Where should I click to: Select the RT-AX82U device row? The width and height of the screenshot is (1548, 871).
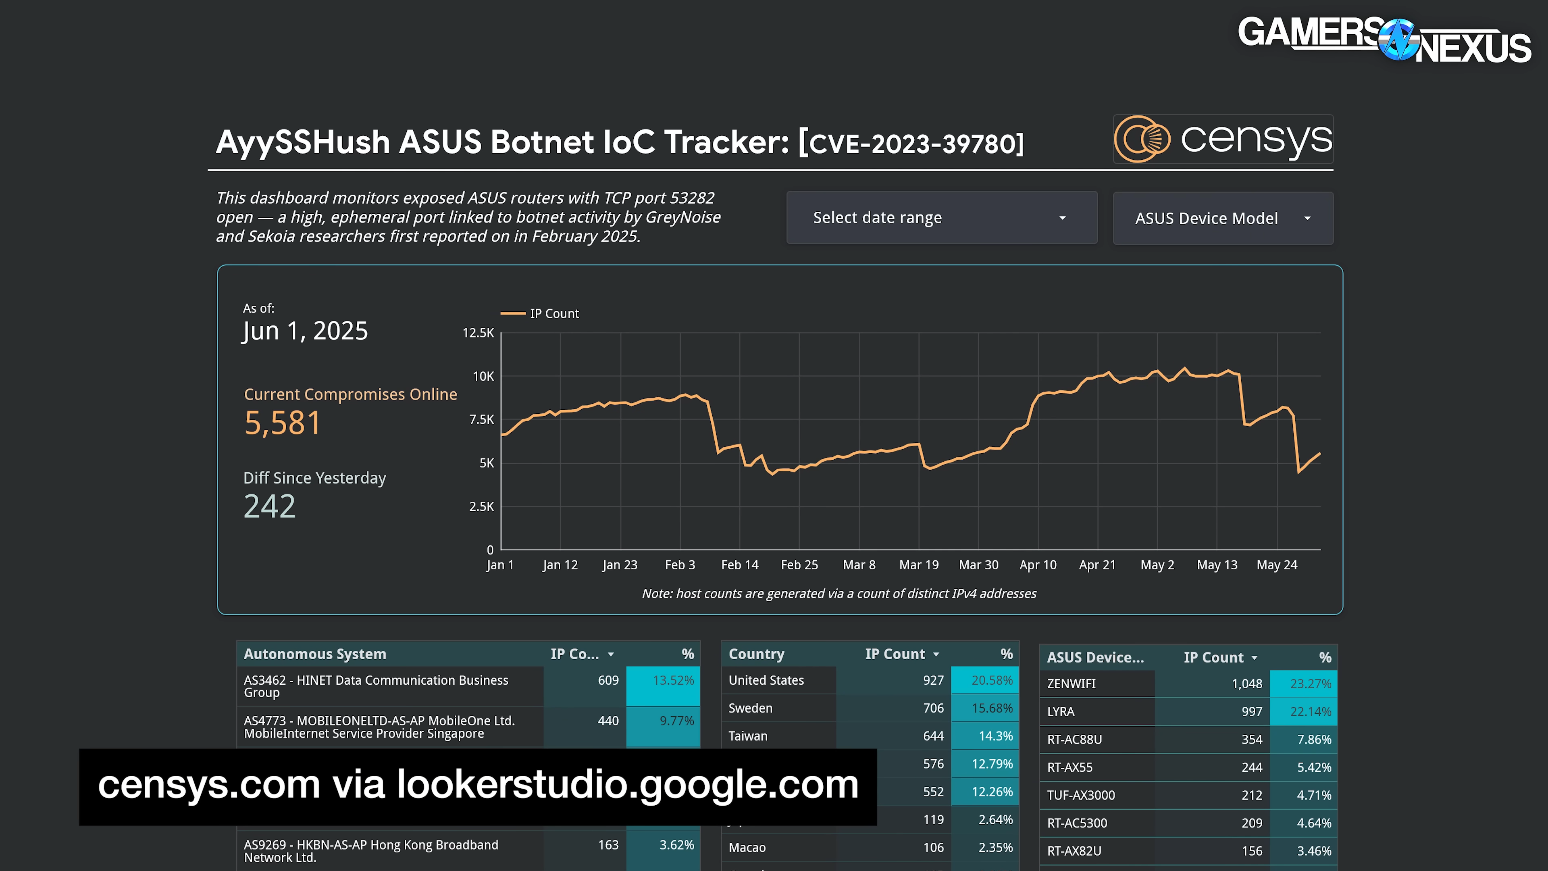pyautogui.click(x=1188, y=851)
